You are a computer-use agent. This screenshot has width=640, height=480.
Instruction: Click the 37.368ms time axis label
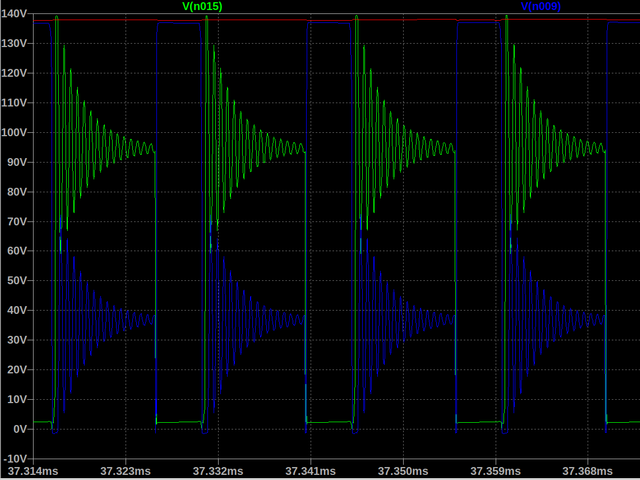(587, 471)
